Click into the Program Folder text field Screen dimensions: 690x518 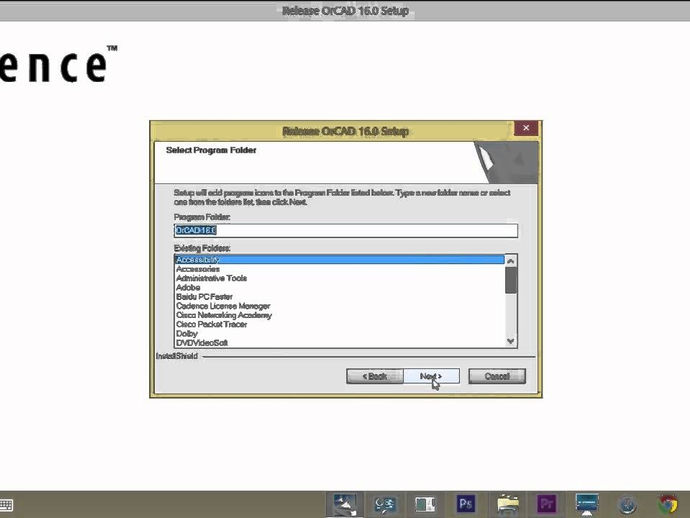coord(346,231)
